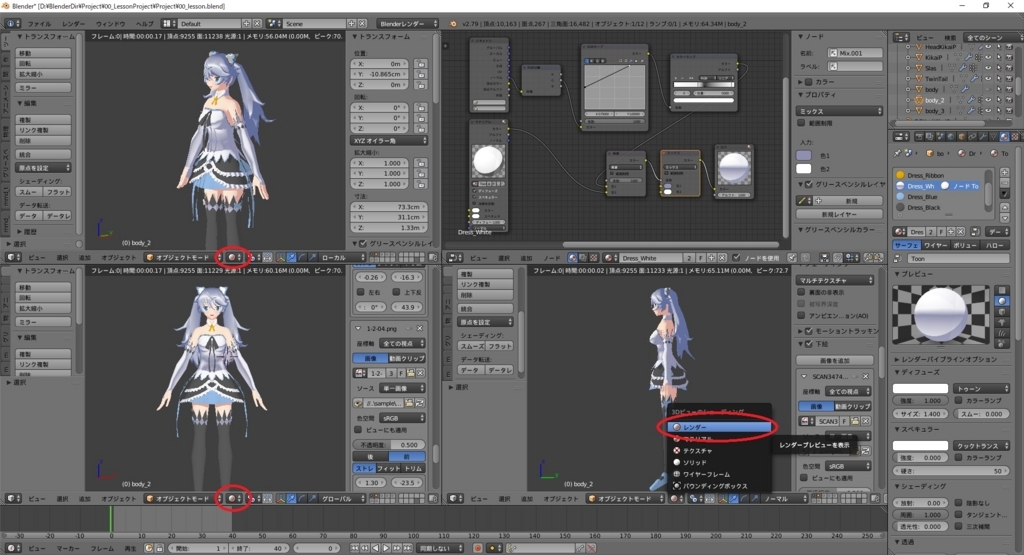1024x555 pixels.
Task: Open the ファイル menu
Action: pyautogui.click(x=39, y=24)
